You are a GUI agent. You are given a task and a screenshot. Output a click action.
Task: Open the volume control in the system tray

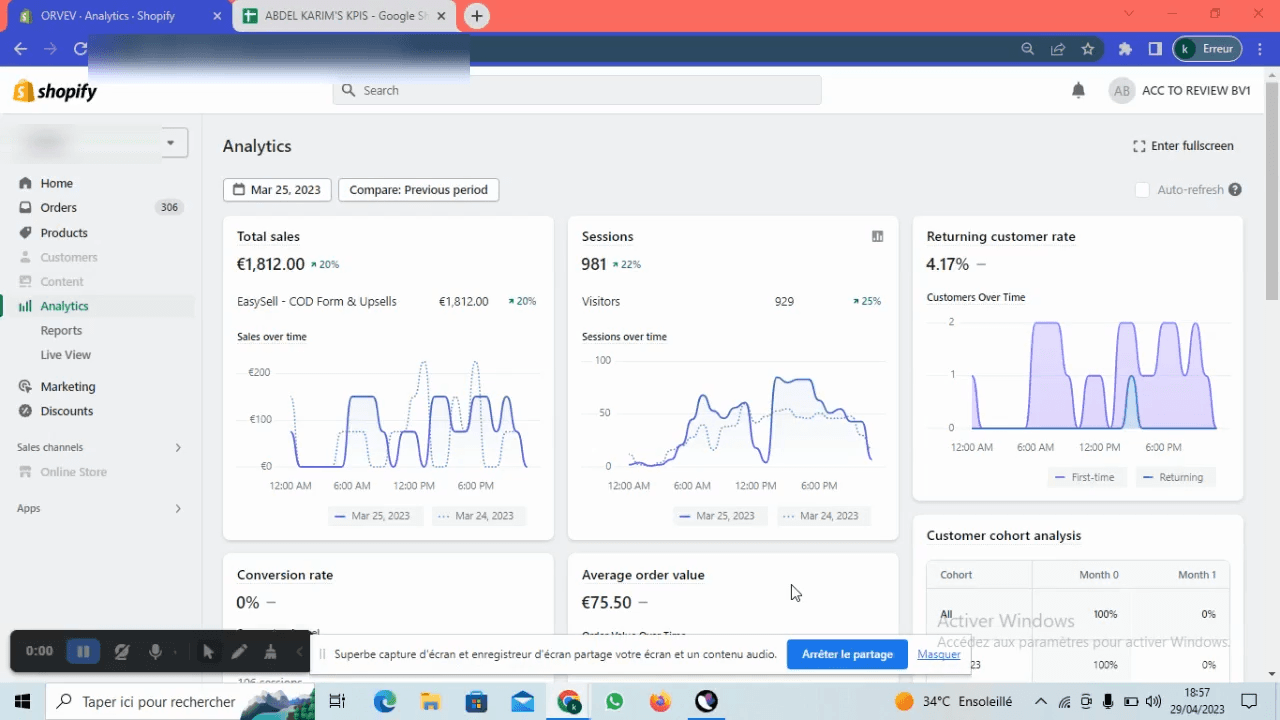[x=1153, y=701]
